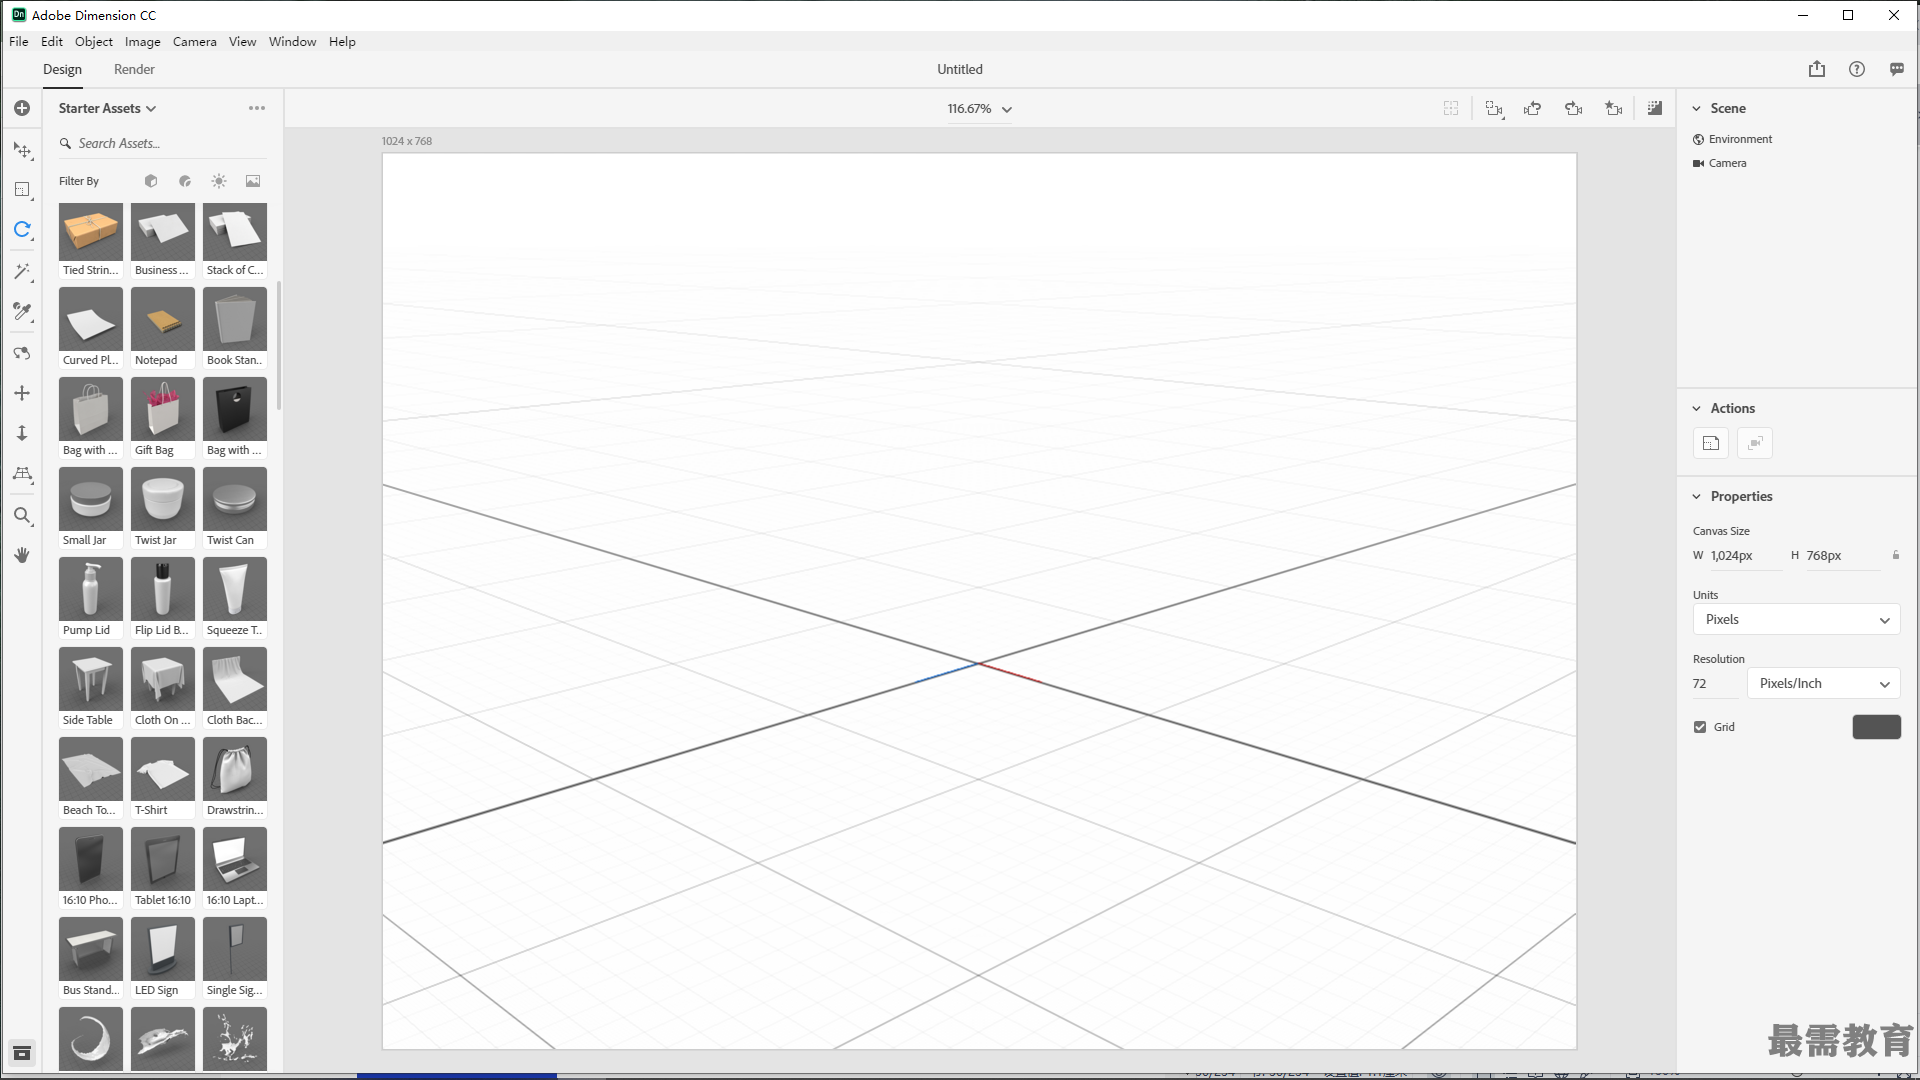The image size is (1920, 1080).
Task: Click the Add and Import Content icon
Action: (22, 108)
